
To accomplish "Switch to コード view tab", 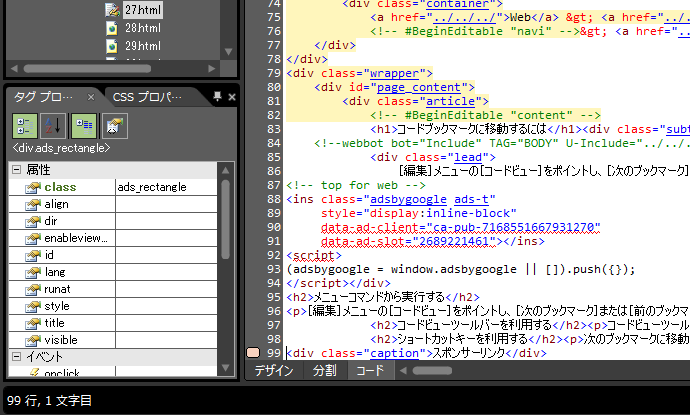I will 370,371.
